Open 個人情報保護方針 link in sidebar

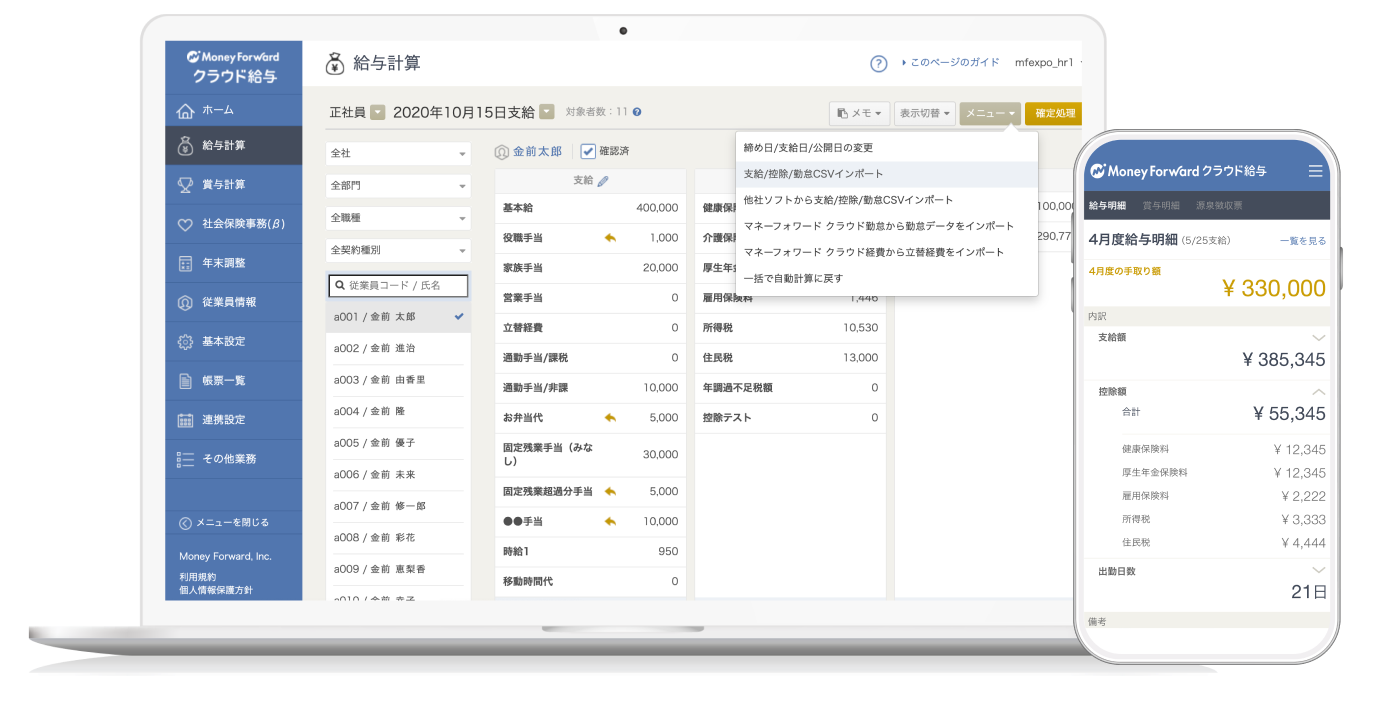point(216,590)
